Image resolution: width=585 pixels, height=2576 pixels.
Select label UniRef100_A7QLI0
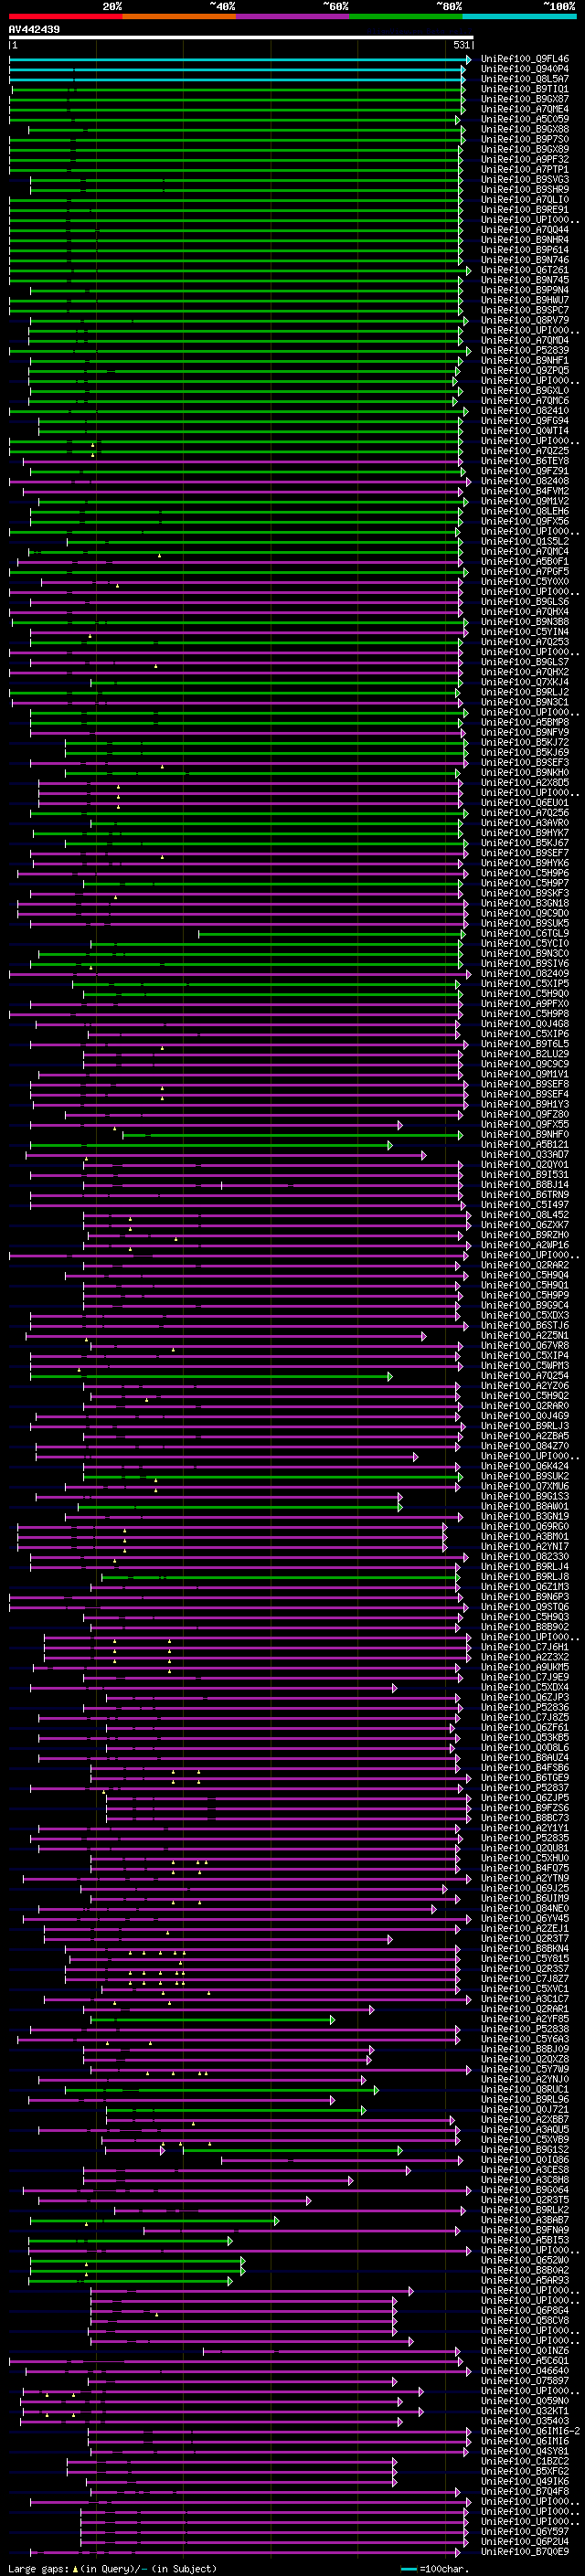pos(525,200)
